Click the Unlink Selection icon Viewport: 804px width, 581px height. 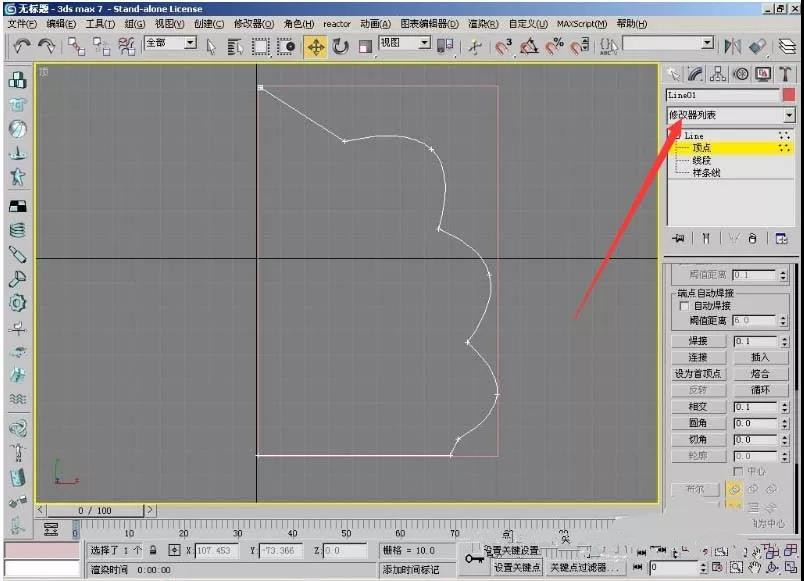click(101, 46)
